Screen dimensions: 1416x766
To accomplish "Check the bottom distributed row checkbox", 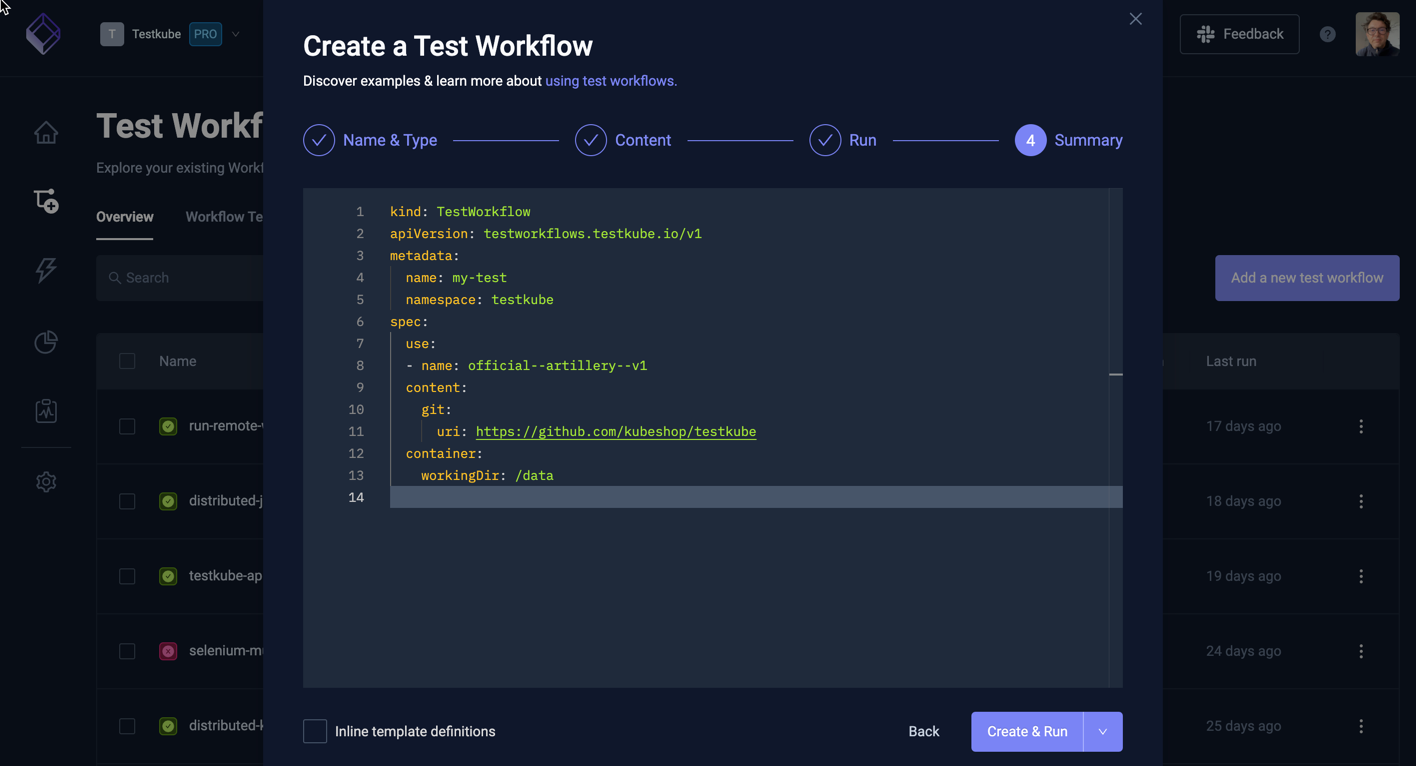I will (127, 726).
